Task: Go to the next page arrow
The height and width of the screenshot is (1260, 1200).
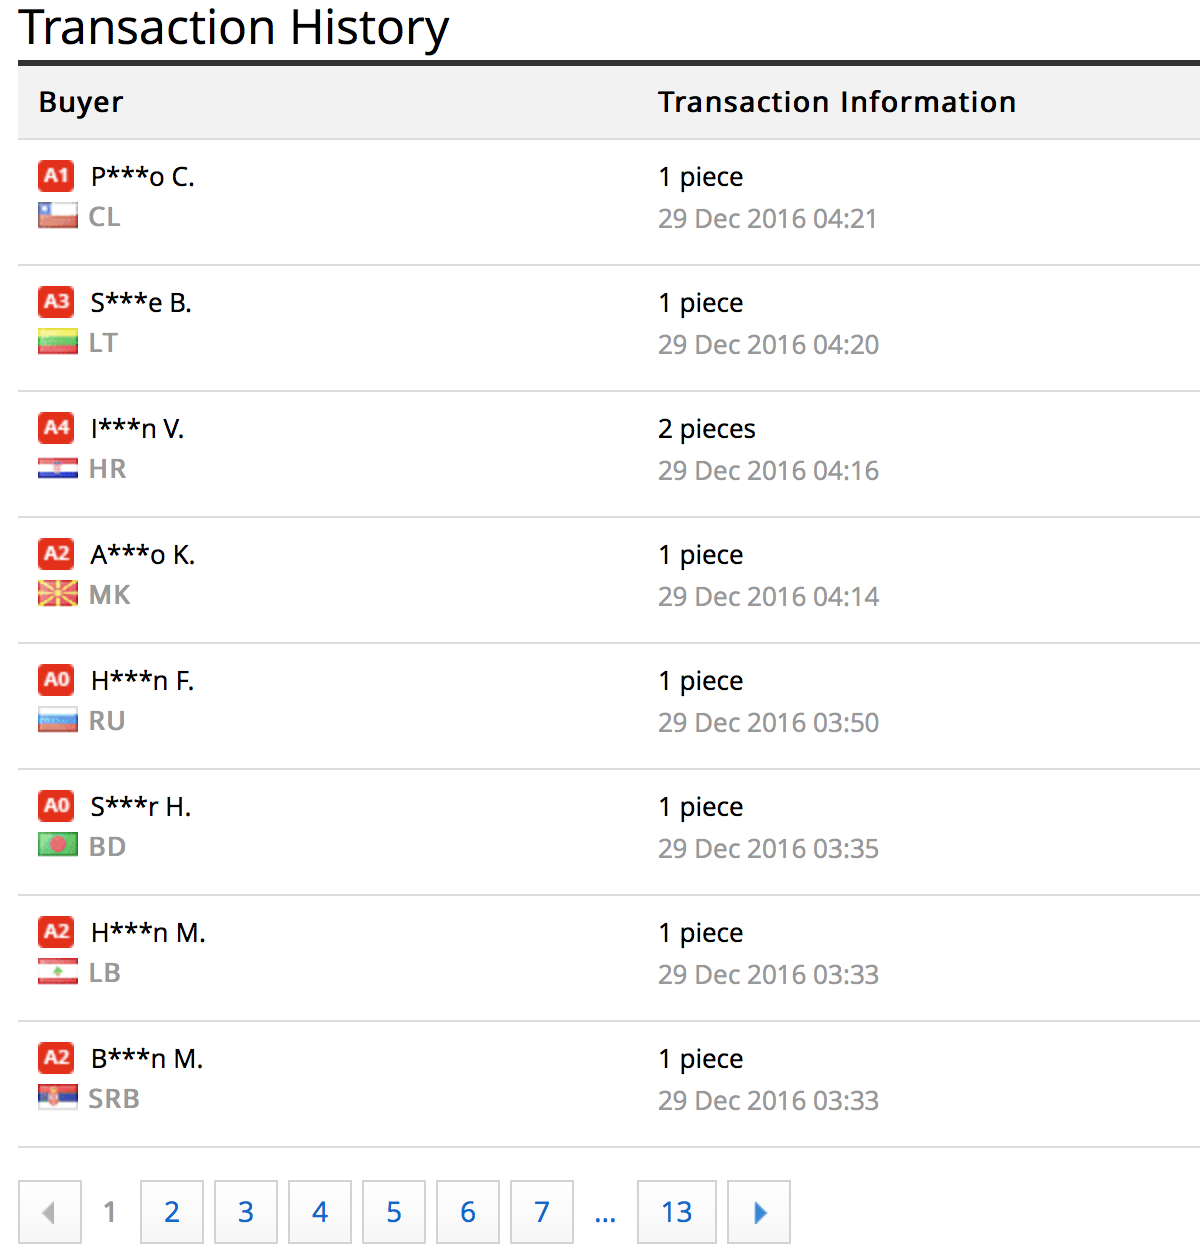Action: tap(759, 1212)
